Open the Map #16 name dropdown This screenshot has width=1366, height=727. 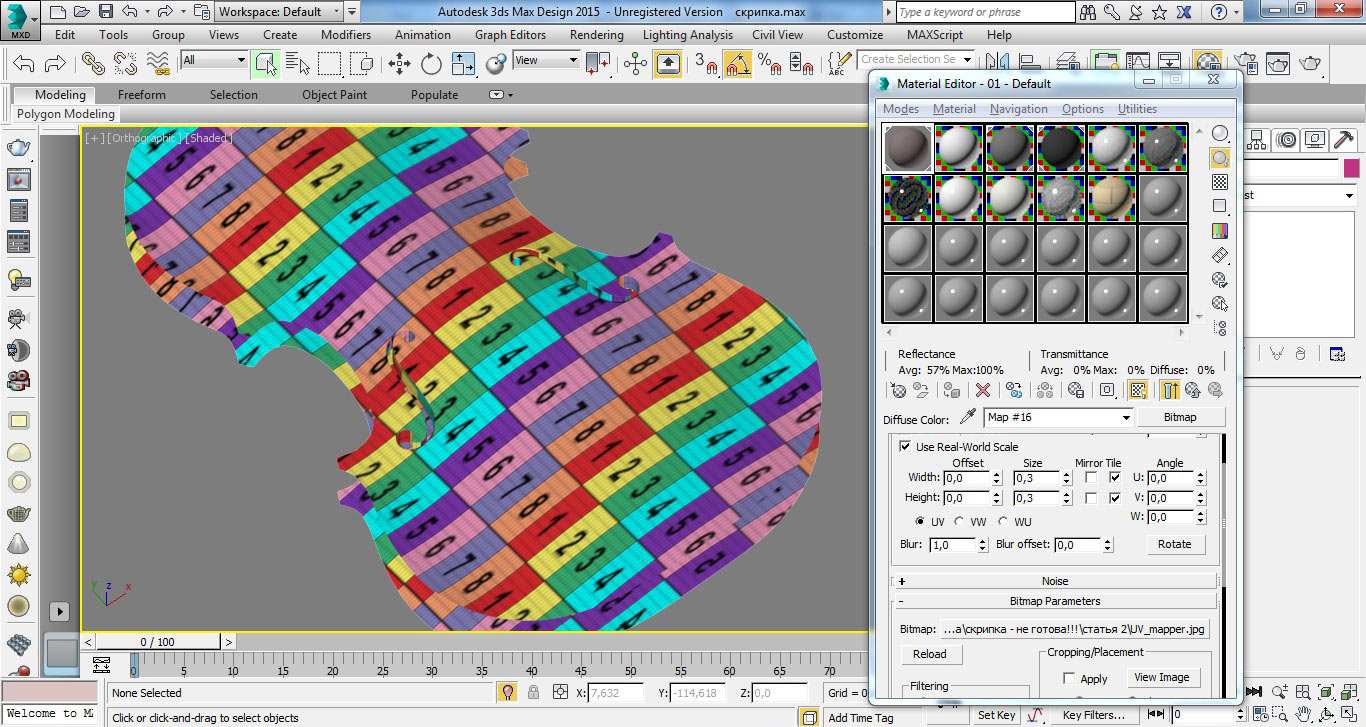pos(1125,417)
